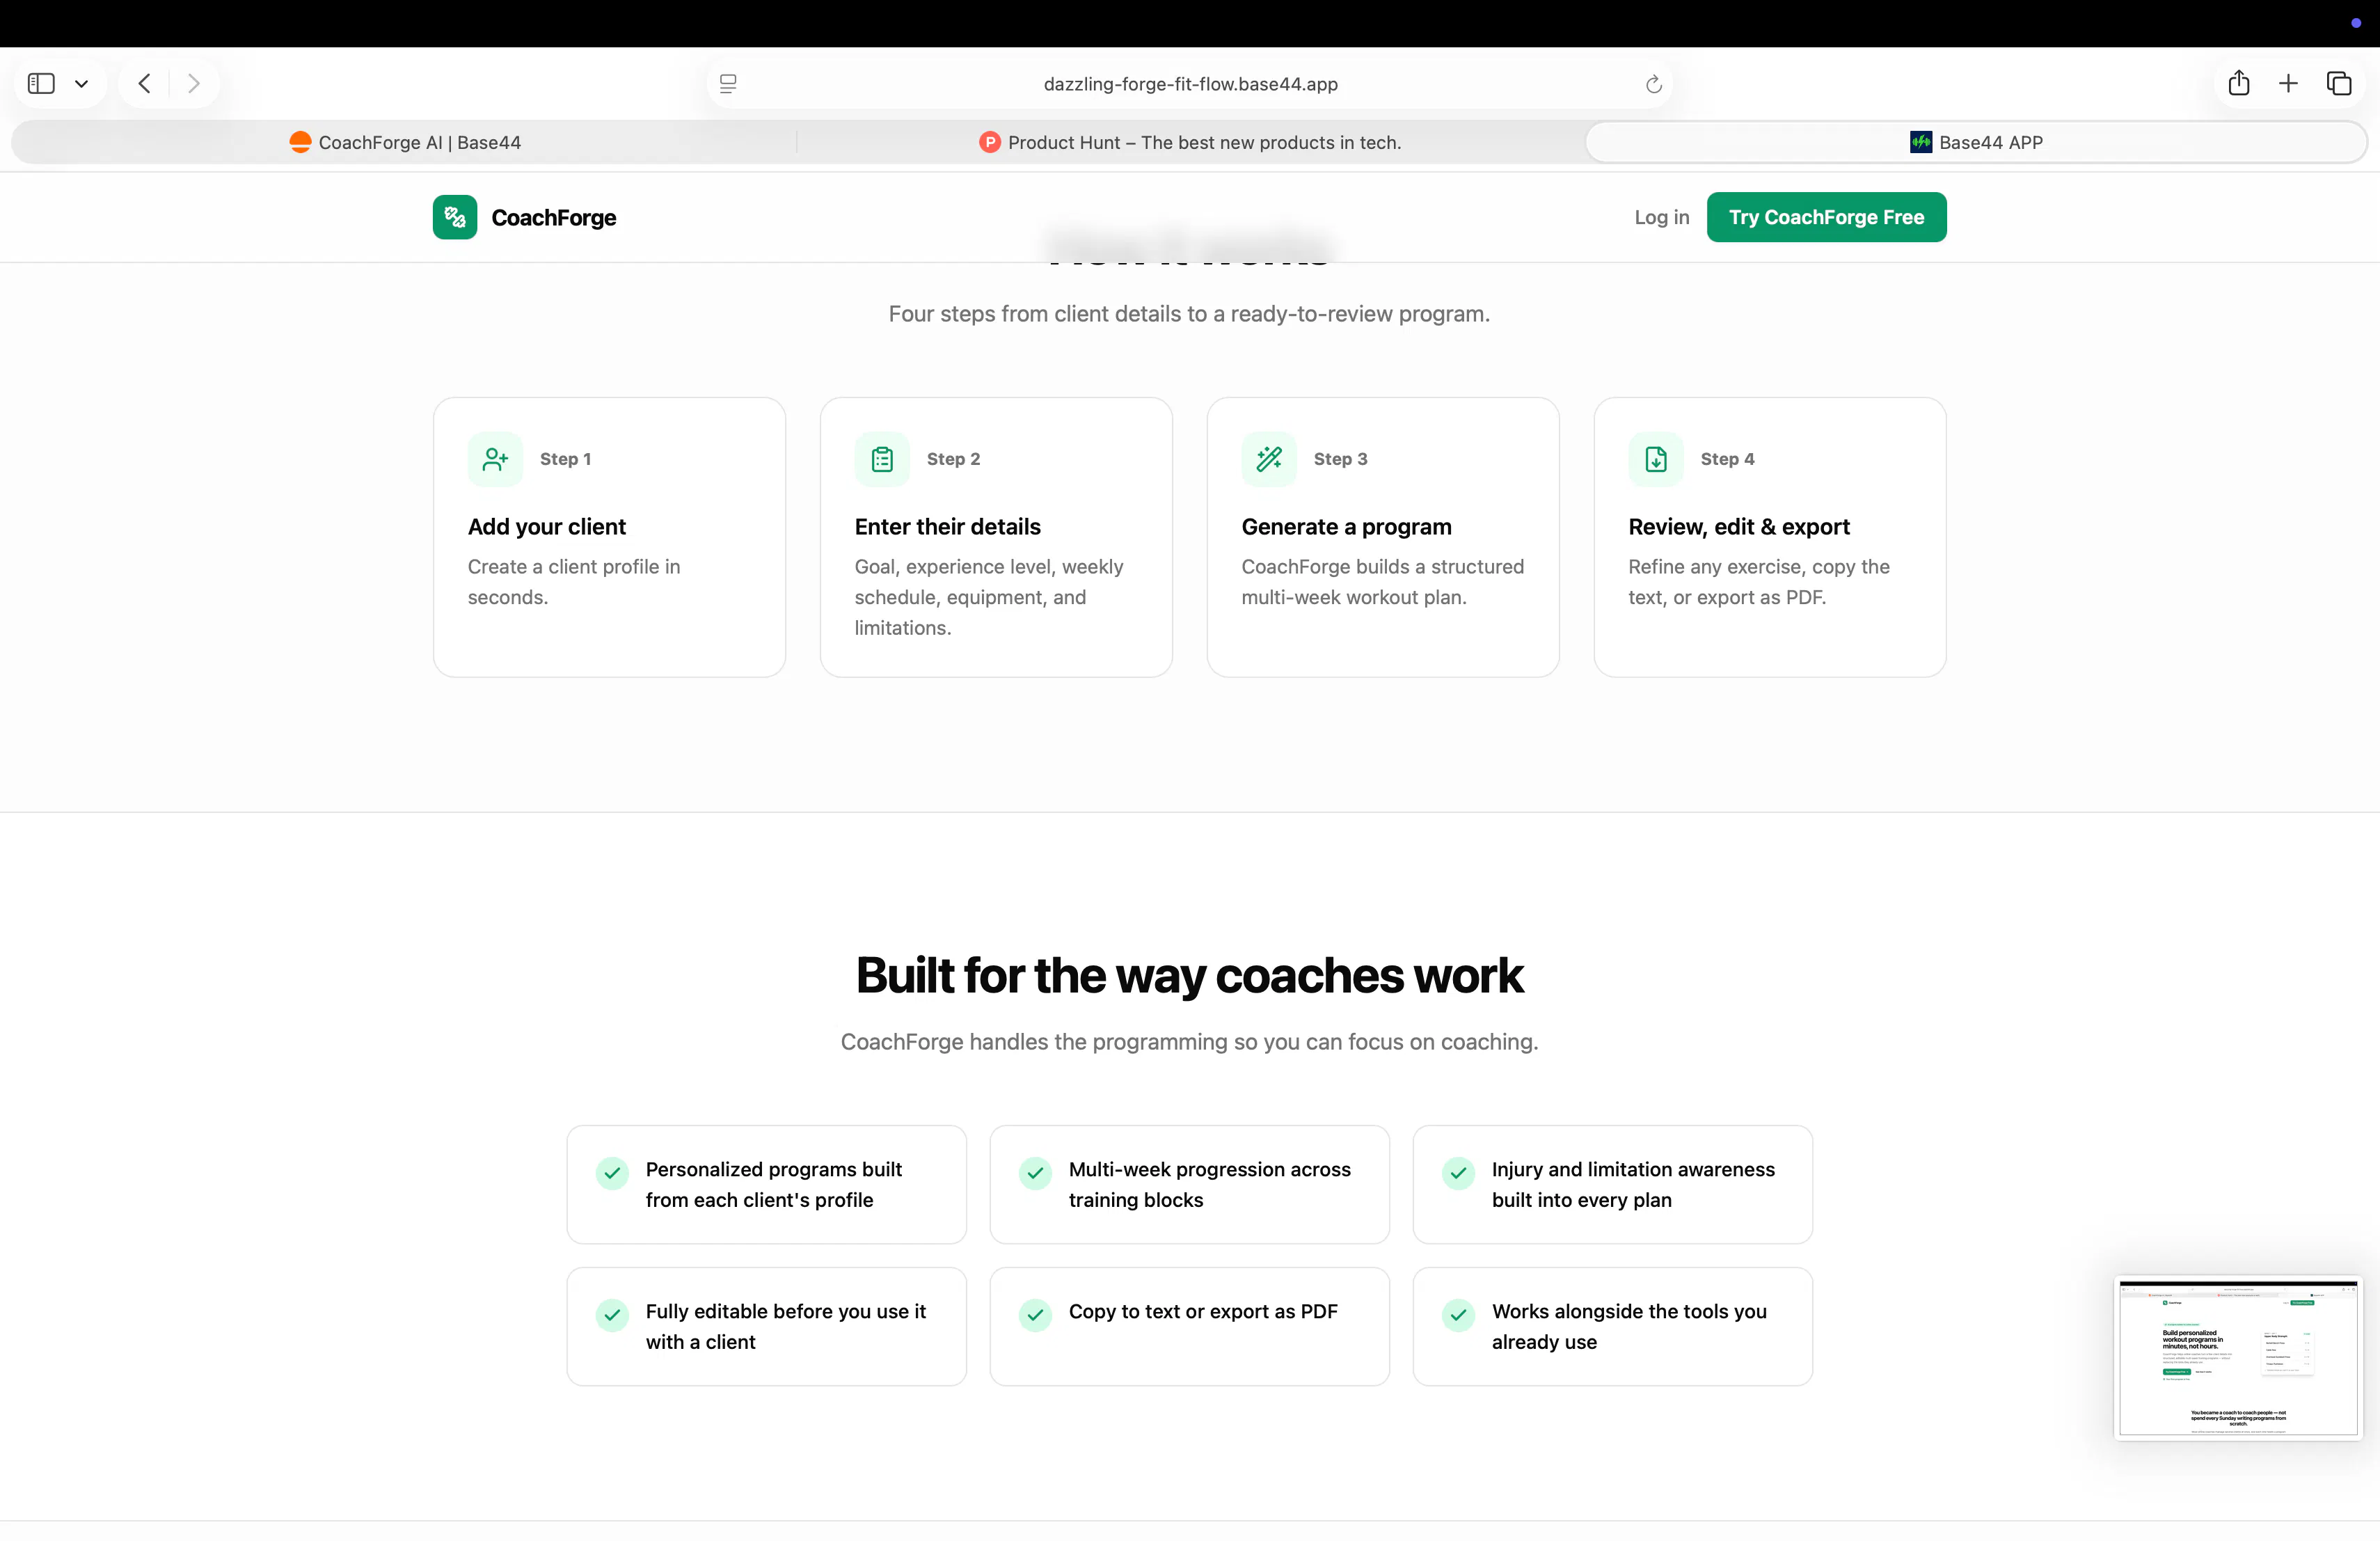
Task: Click the Step 2 clipboard icon
Action: coord(882,459)
